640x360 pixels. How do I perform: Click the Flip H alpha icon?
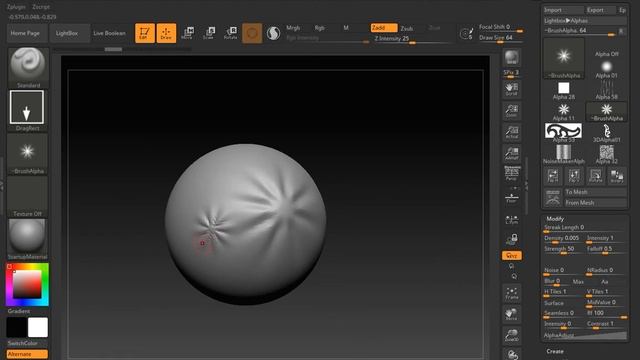[553, 176]
